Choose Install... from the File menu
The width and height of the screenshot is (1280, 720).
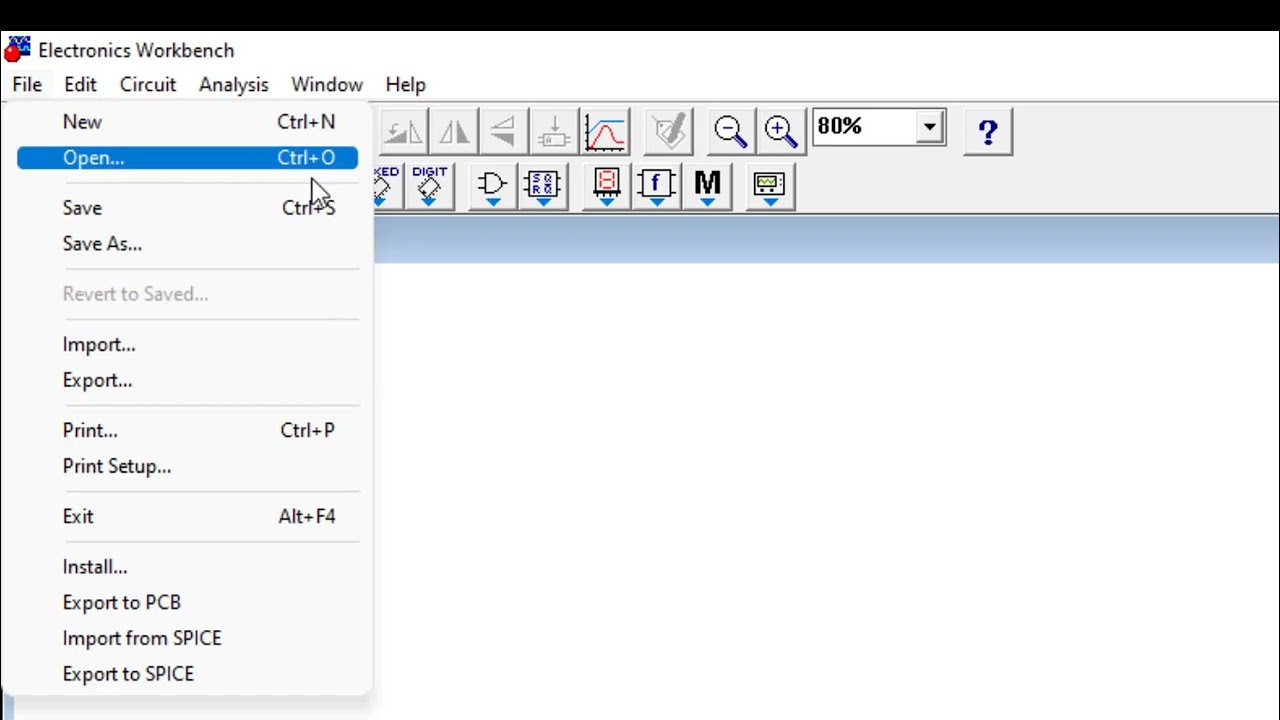[x=187, y=567]
